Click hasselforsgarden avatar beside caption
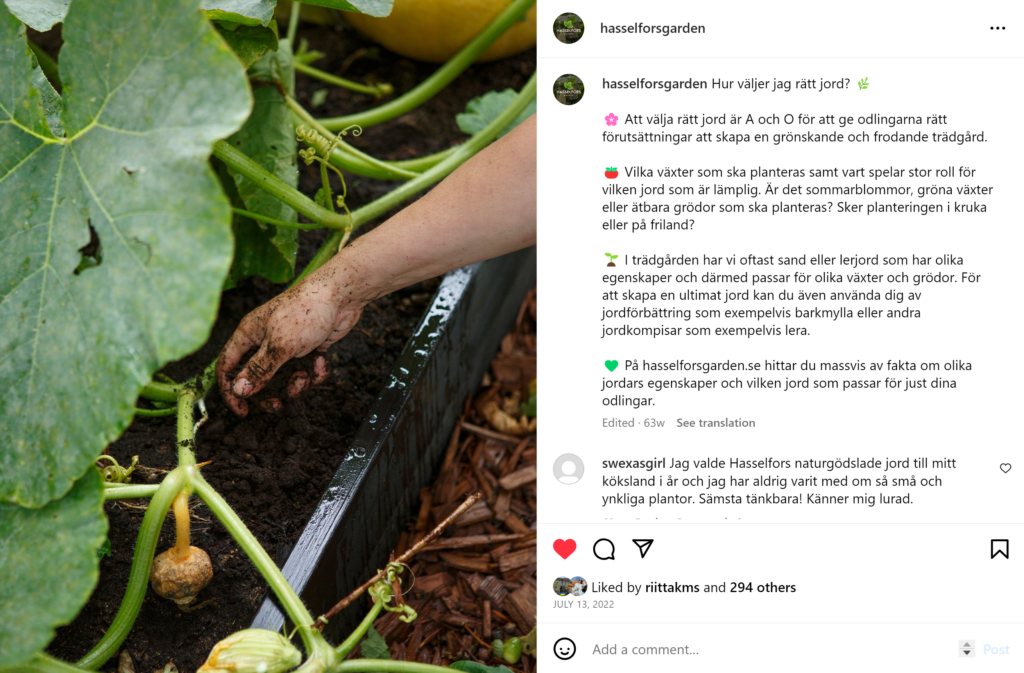This screenshot has height=673, width=1024. [x=569, y=89]
